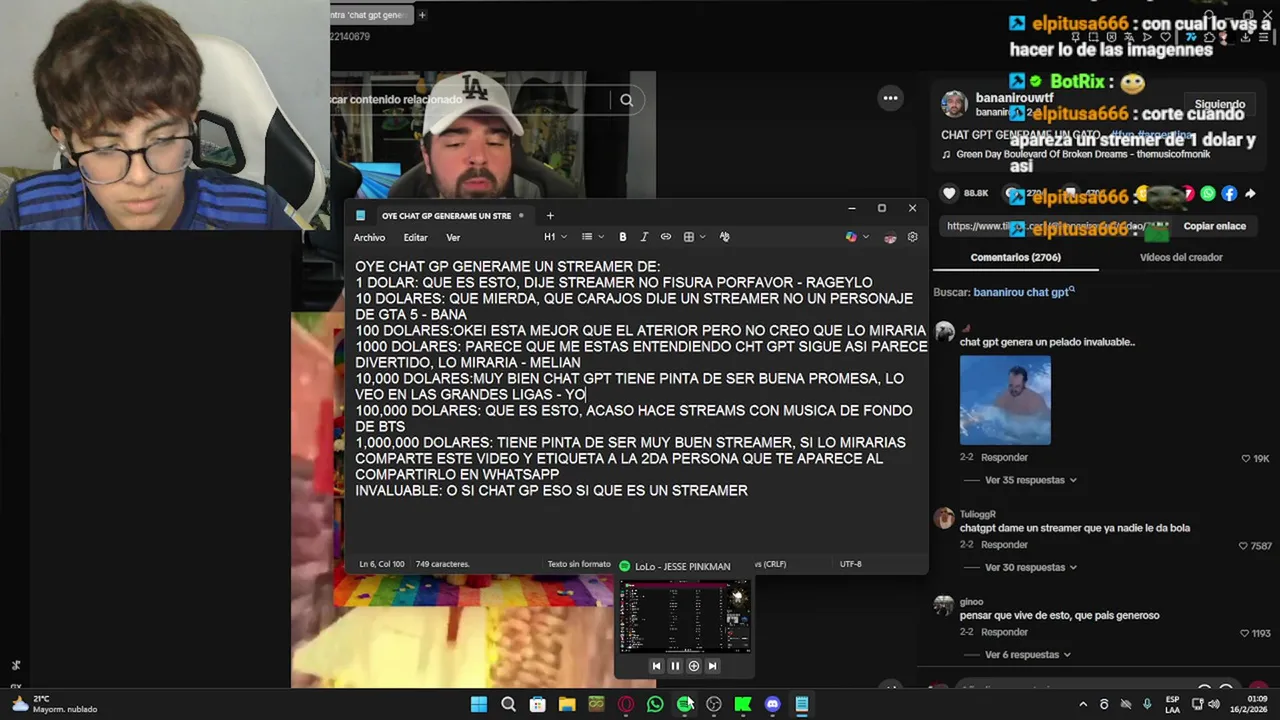Click Copiar enlace button
1280x720 pixels.
tap(1214, 226)
